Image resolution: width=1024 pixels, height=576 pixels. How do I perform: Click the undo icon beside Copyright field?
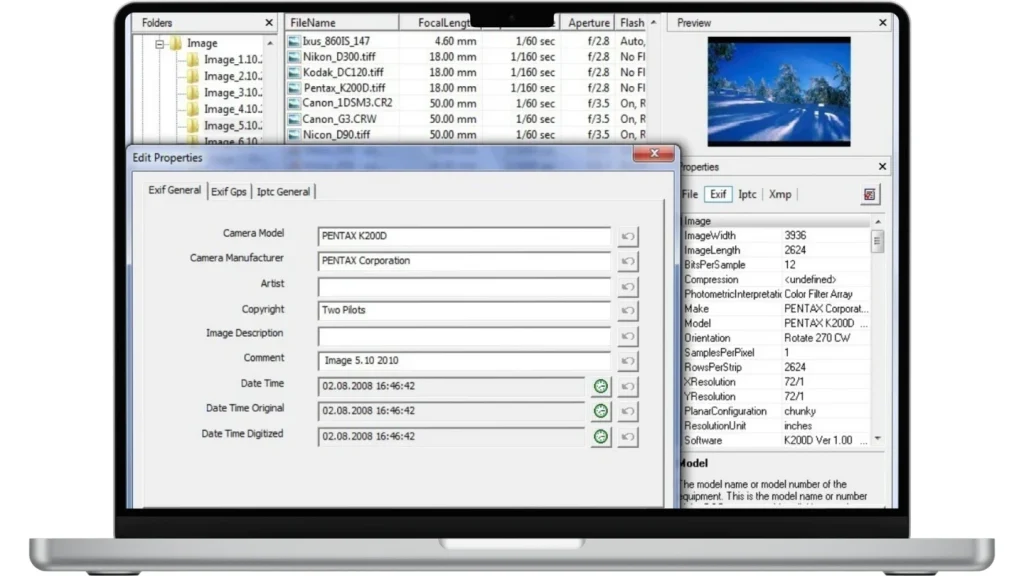point(628,311)
